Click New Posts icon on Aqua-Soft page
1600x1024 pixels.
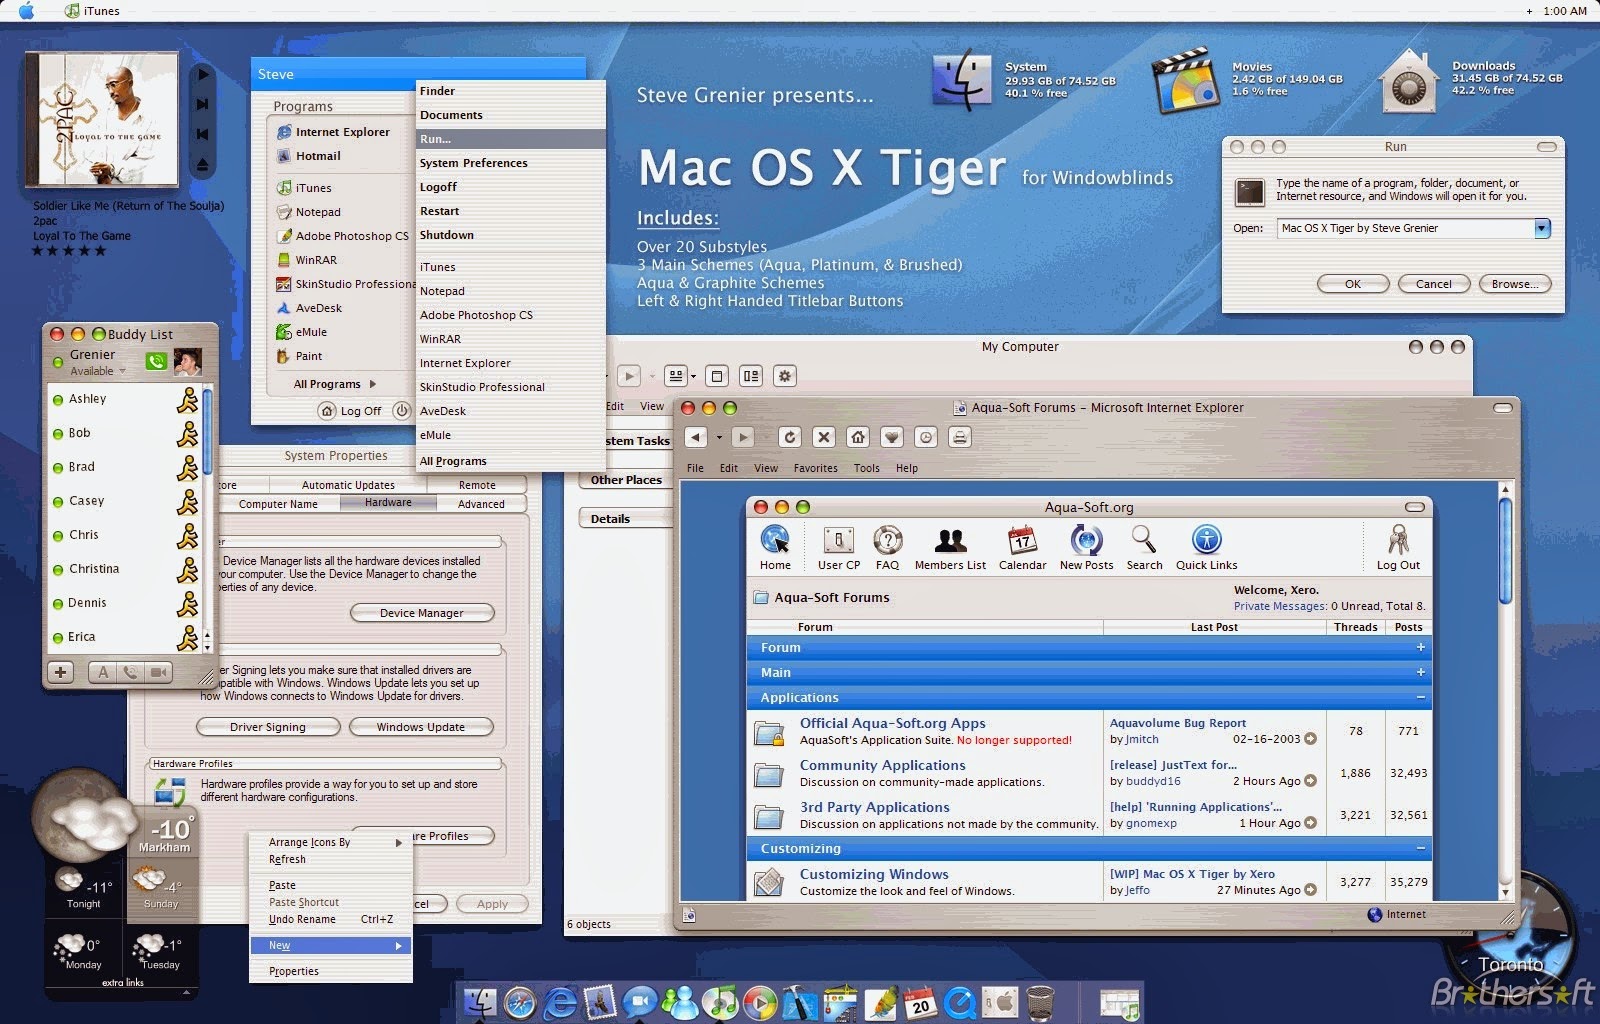[x=1086, y=541]
